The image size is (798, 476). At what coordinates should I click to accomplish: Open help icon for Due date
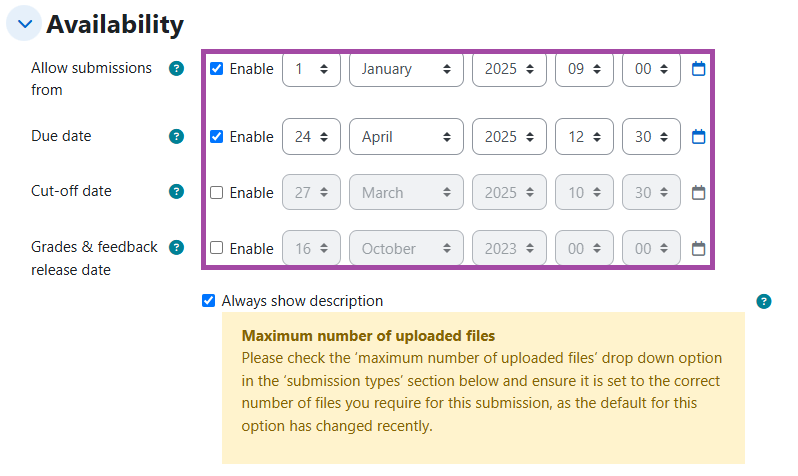(176, 136)
